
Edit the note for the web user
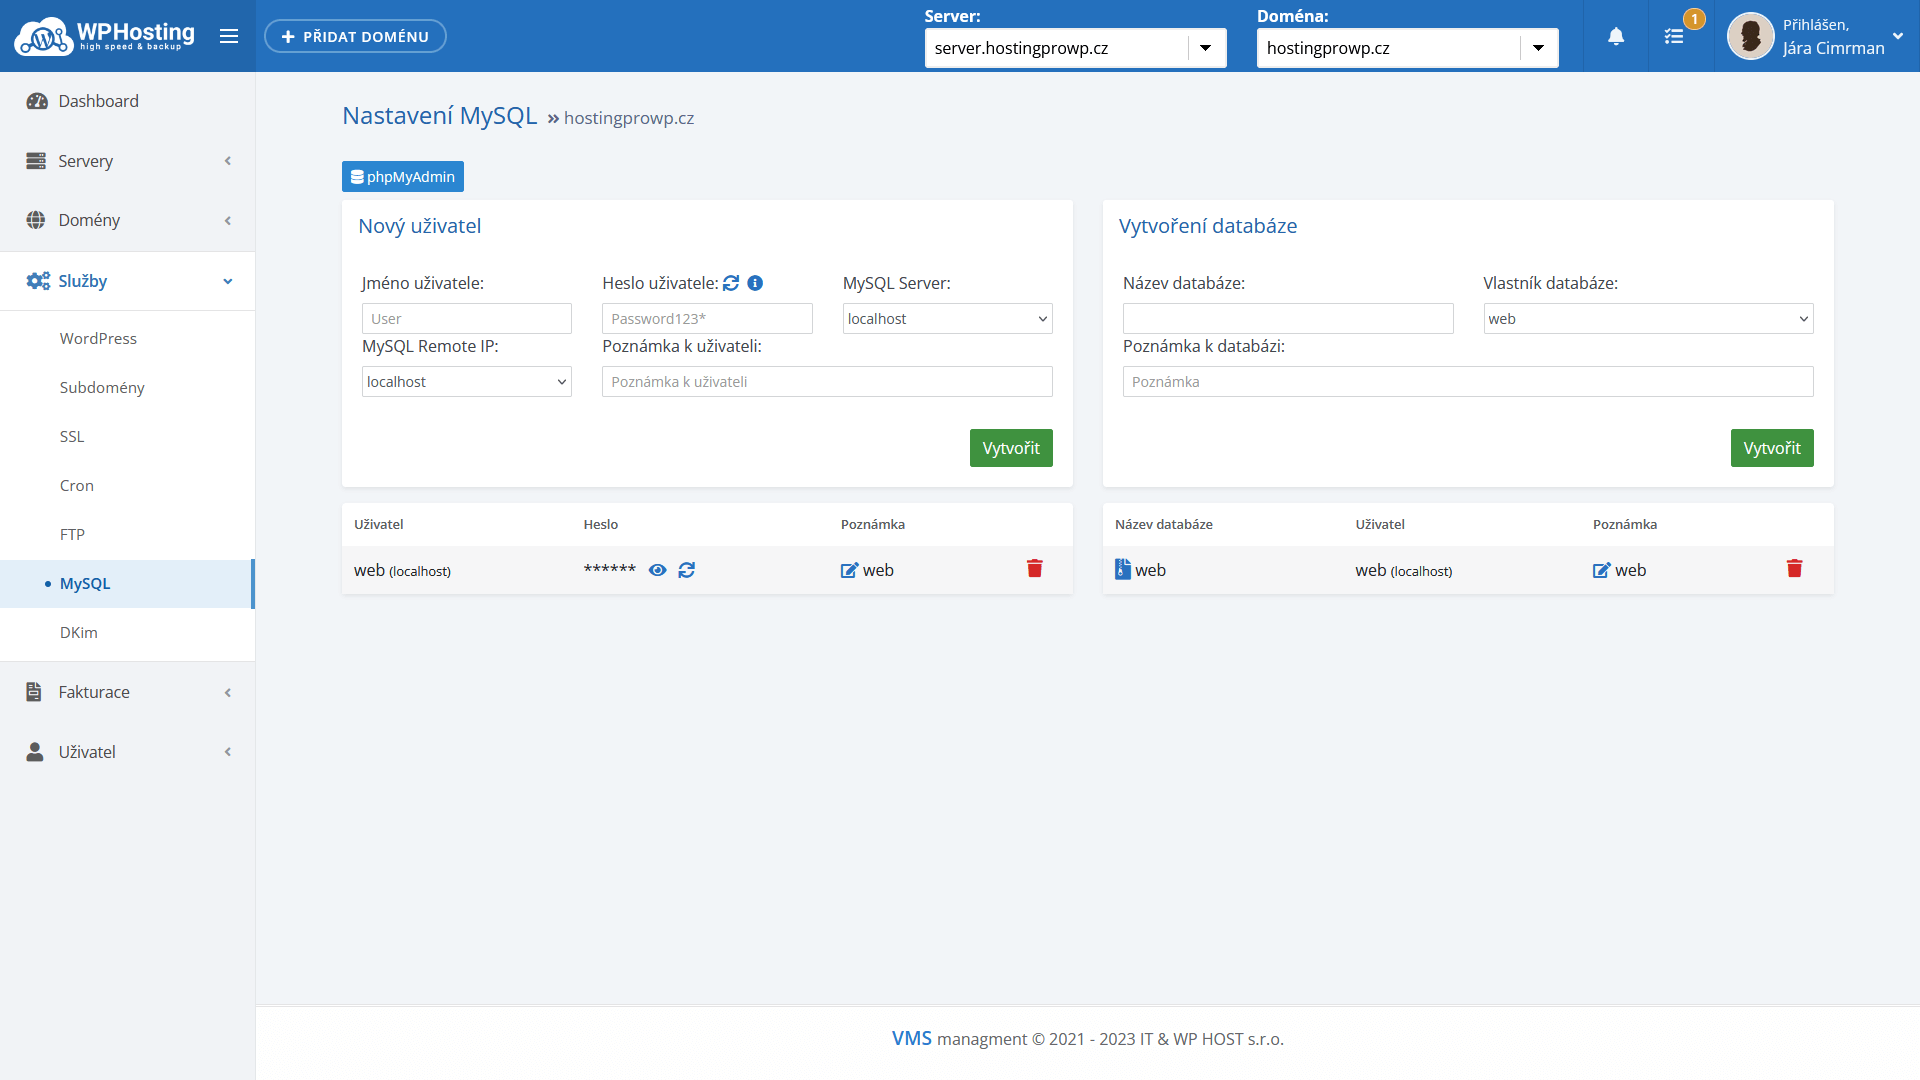pyautogui.click(x=849, y=570)
